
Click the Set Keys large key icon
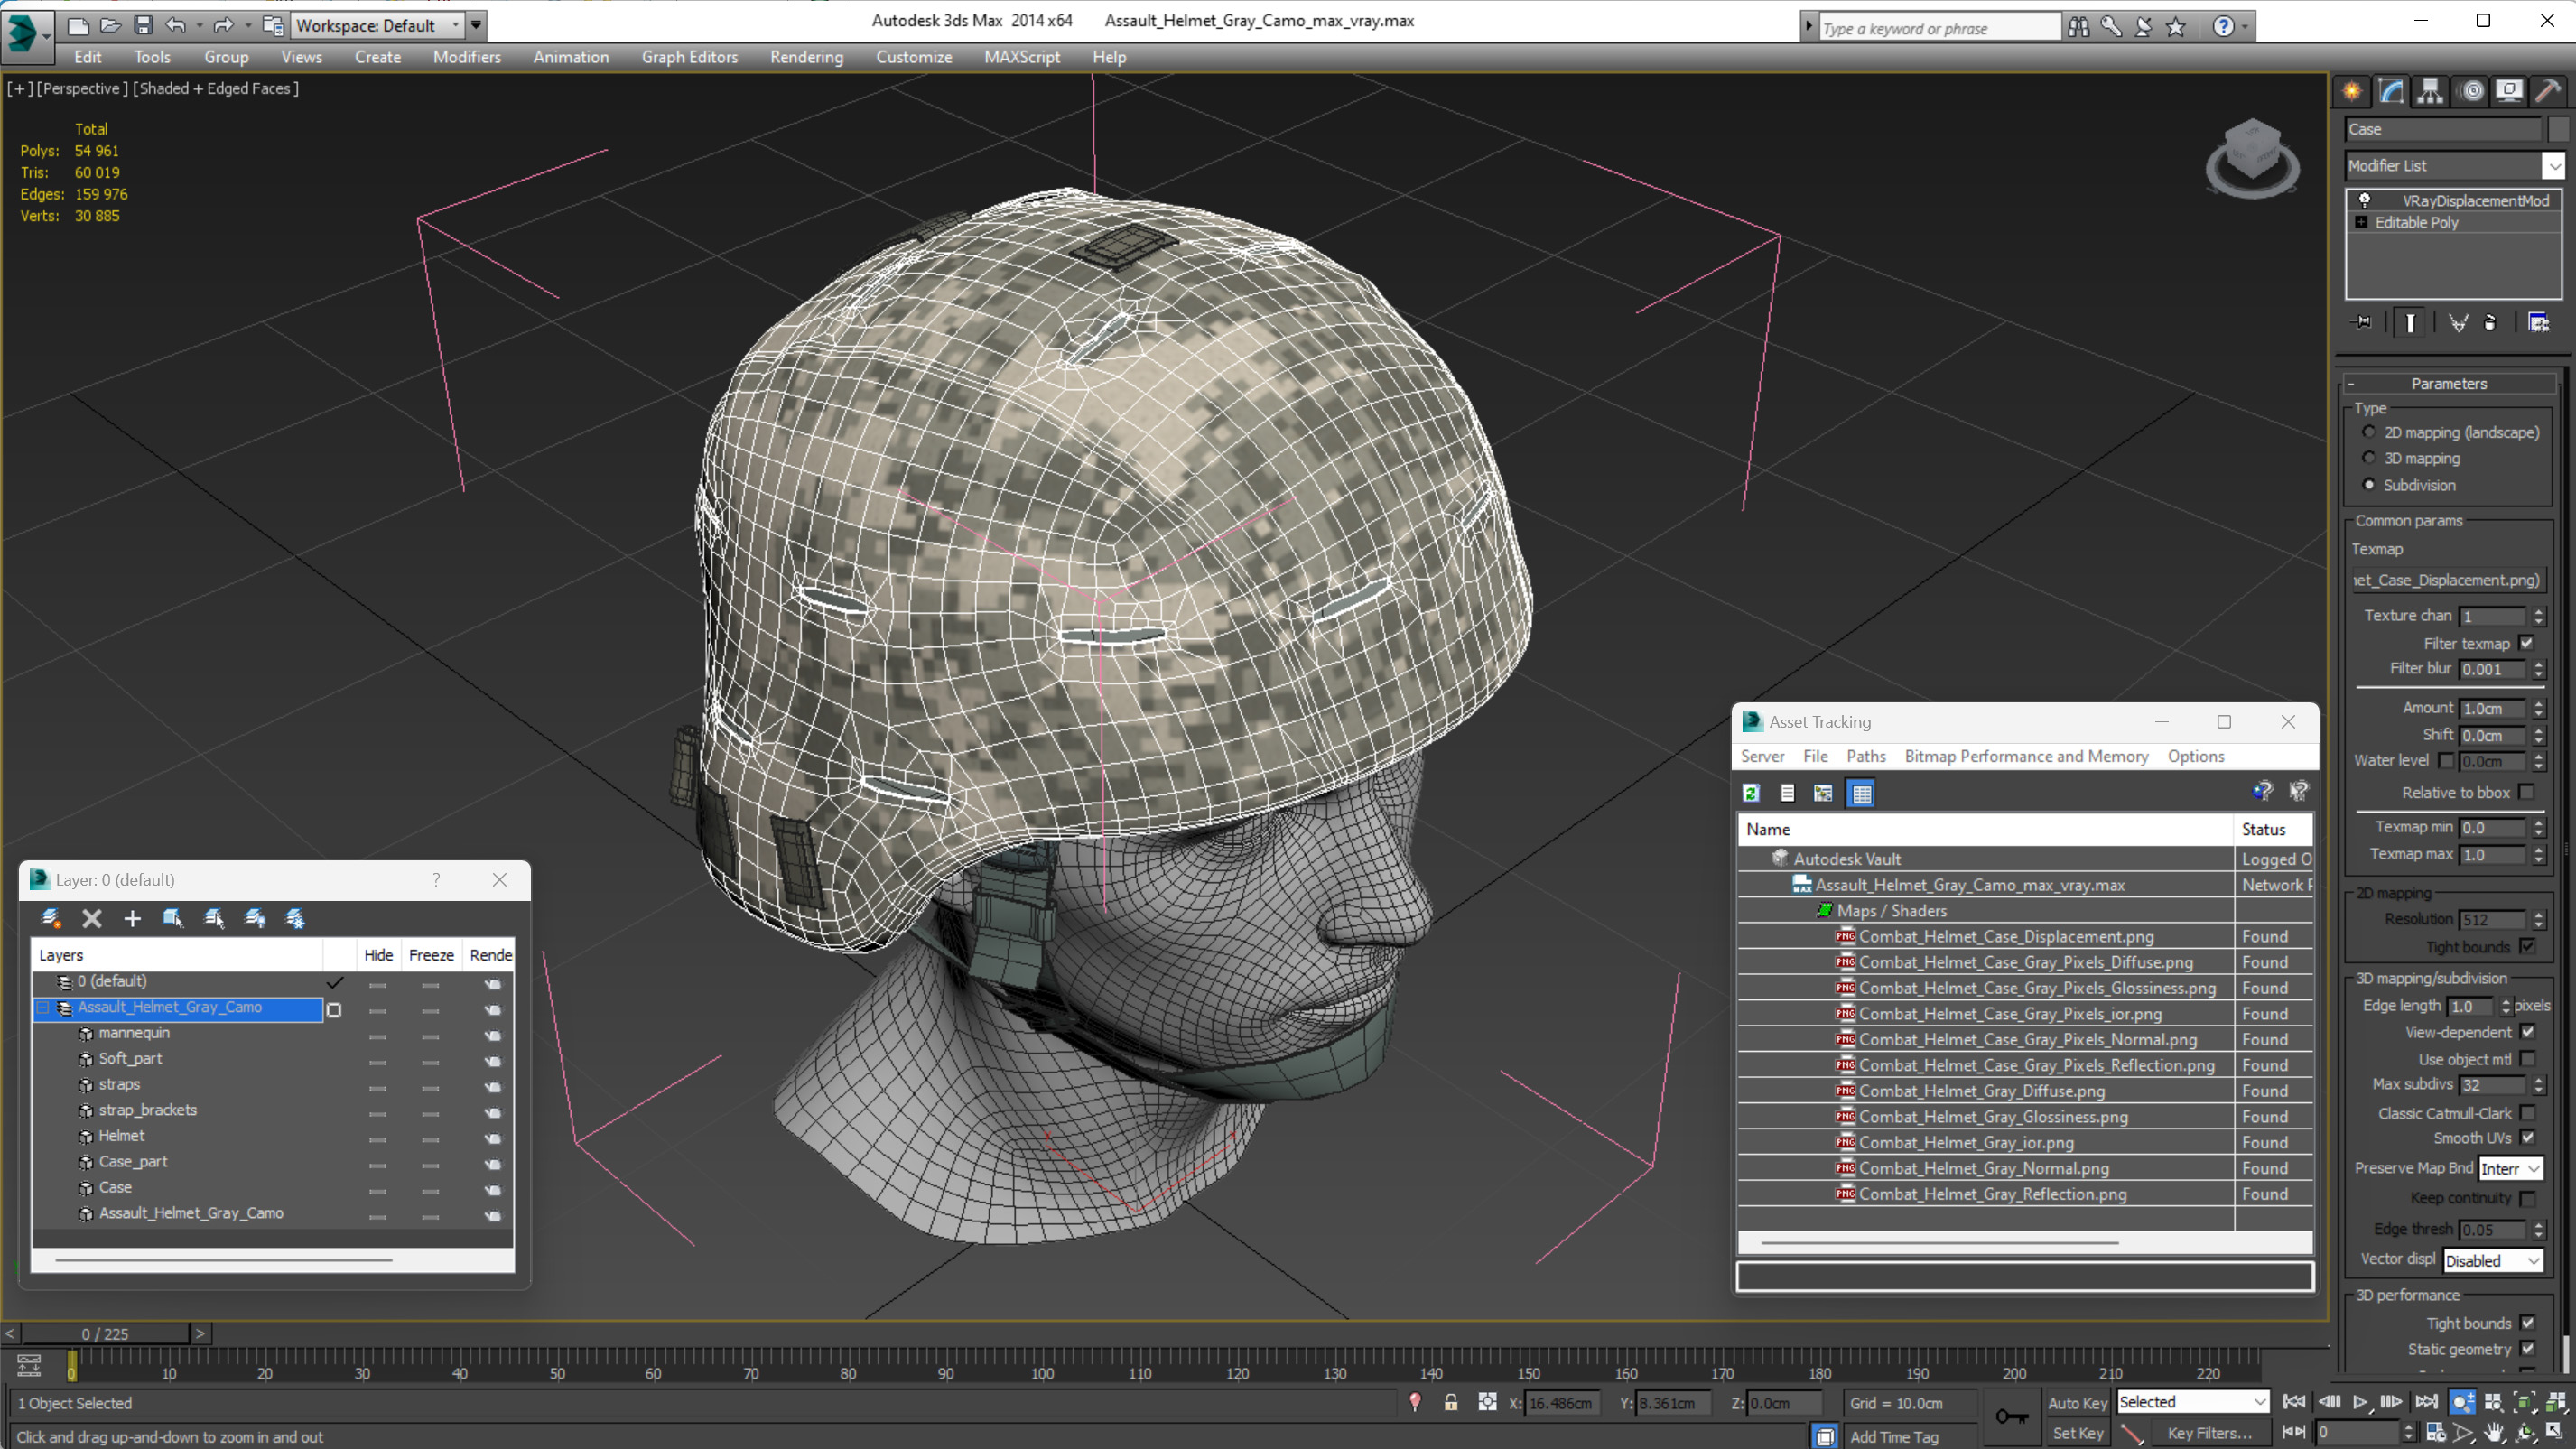(x=2012, y=1416)
